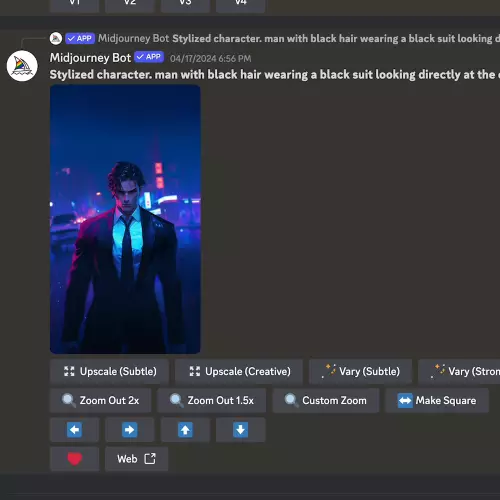
Task: Pan image right with right arrow
Action: point(130,430)
